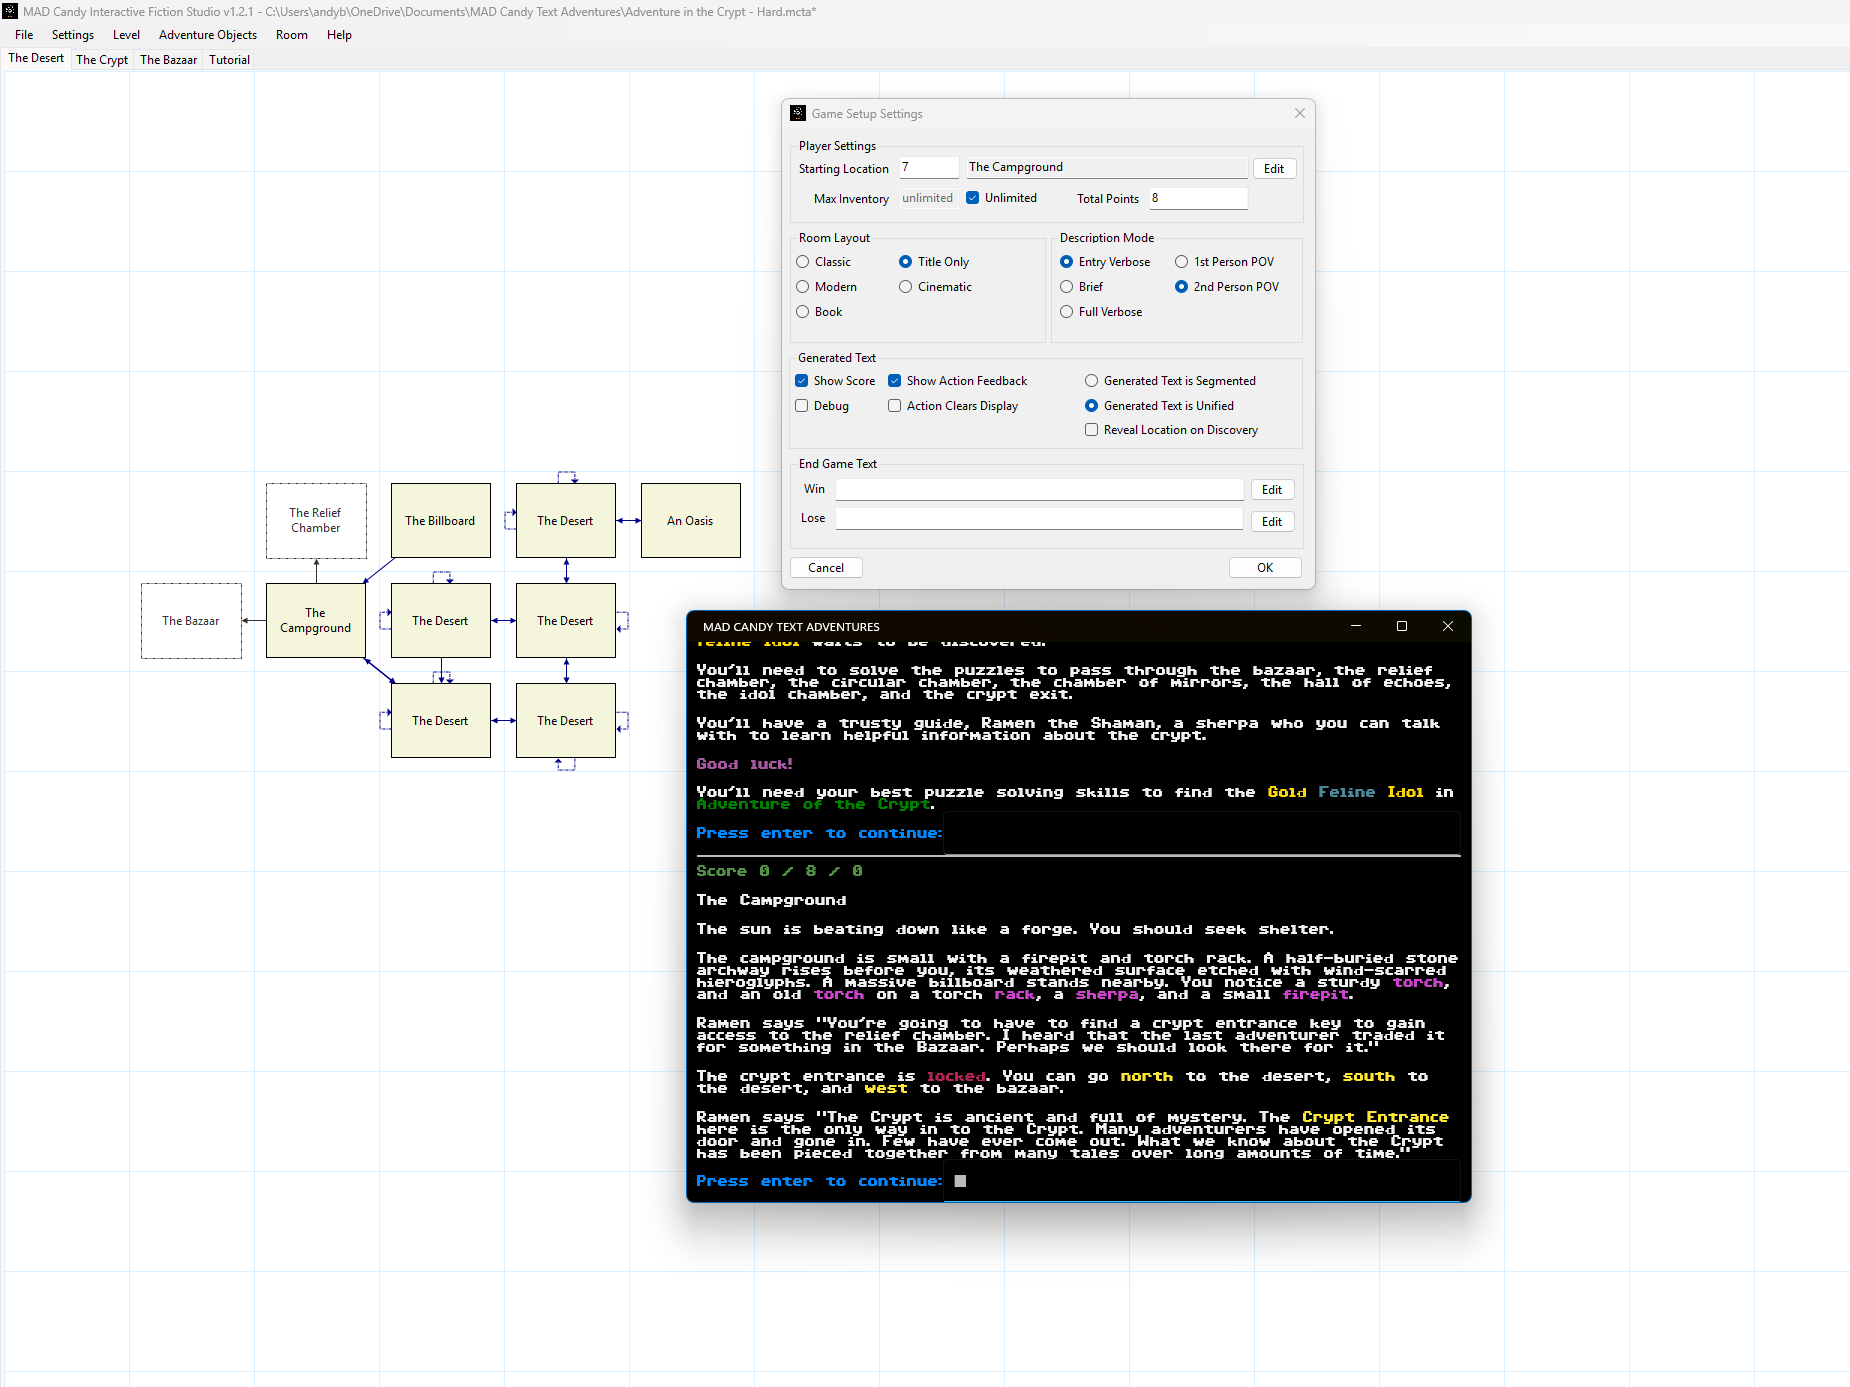Edit the starting location The Campground
1850x1387 pixels.
pos(1274,169)
